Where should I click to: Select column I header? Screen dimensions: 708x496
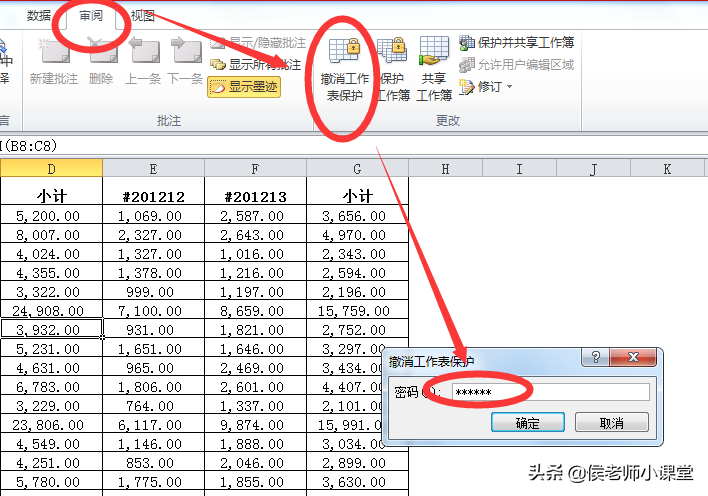(519, 168)
